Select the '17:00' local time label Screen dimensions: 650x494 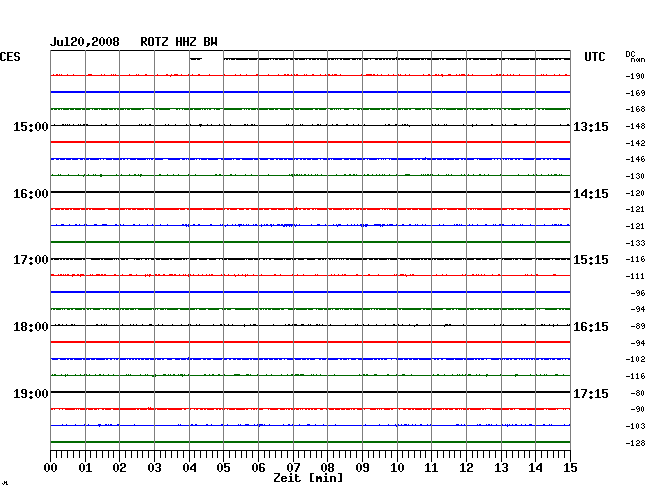point(31,260)
